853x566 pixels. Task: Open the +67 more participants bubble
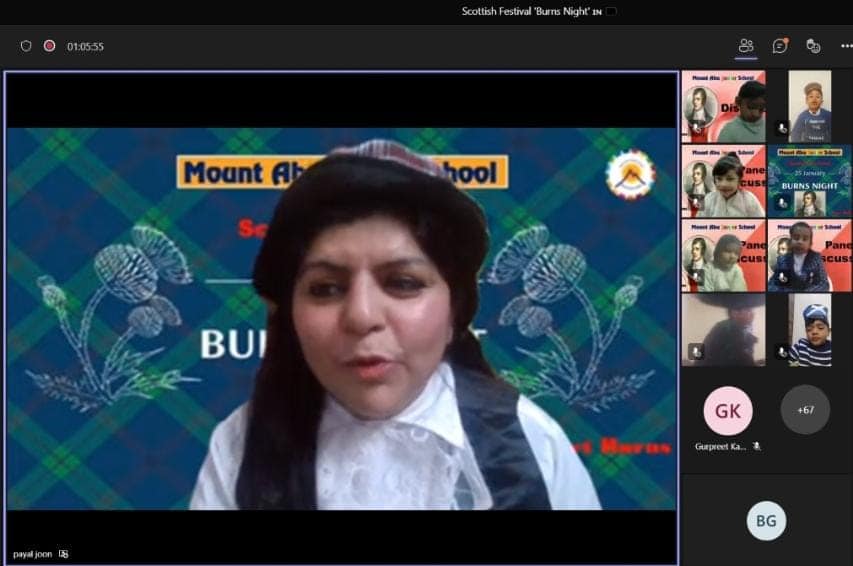805,410
